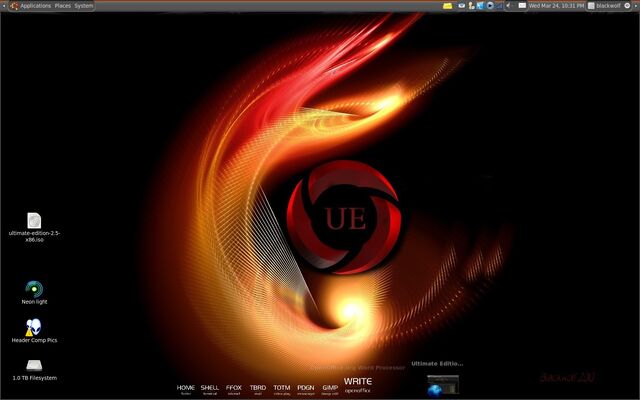Screen dimensions: 640x400
Task: Open the clock showing Wed Mar 24
Action: click(x=556, y=6)
